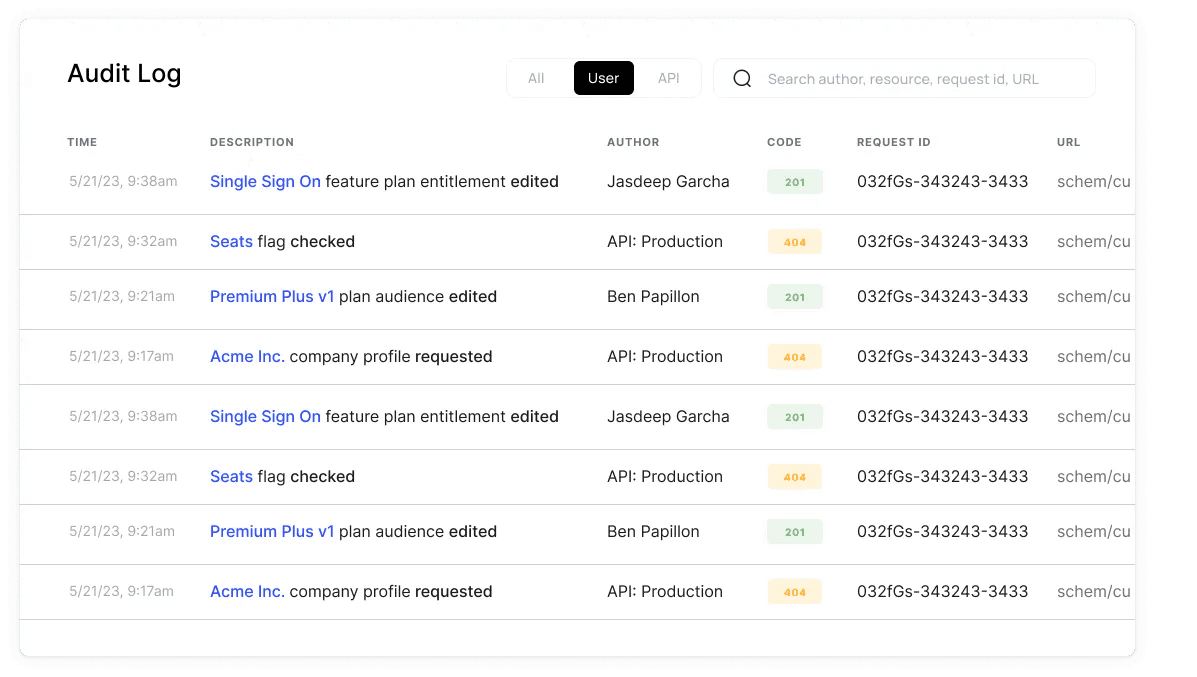Open the first Acme Inc. company link
The width and height of the screenshot is (1197, 677).
point(247,357)
